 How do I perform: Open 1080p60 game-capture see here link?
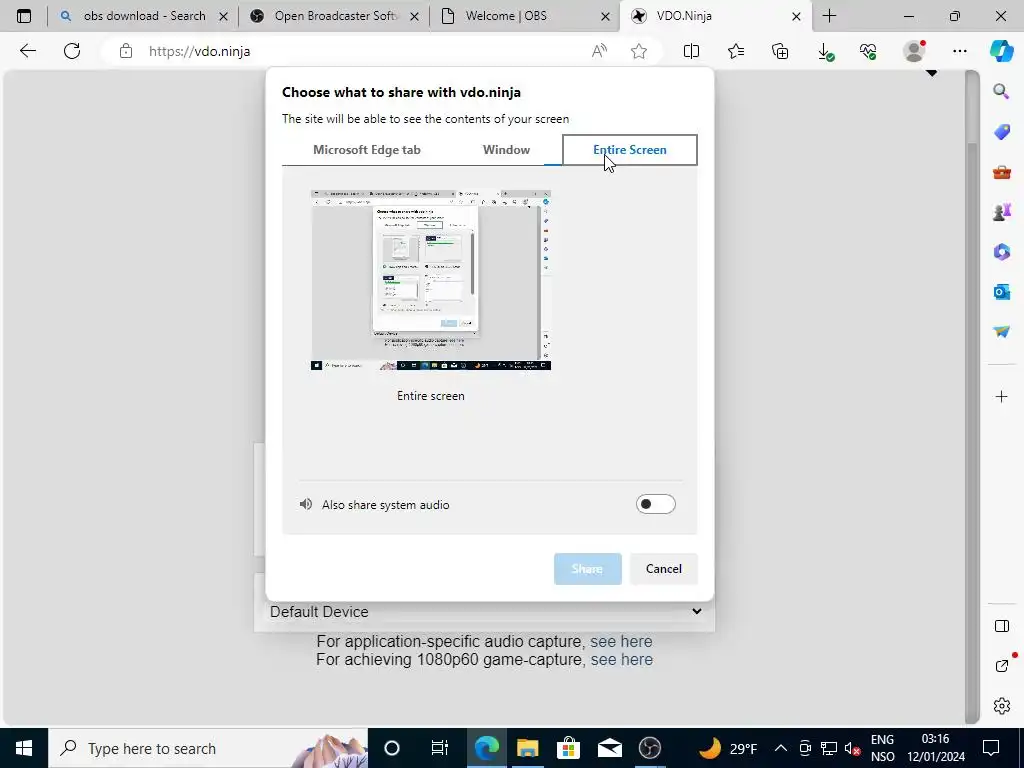tap(622, 660)
